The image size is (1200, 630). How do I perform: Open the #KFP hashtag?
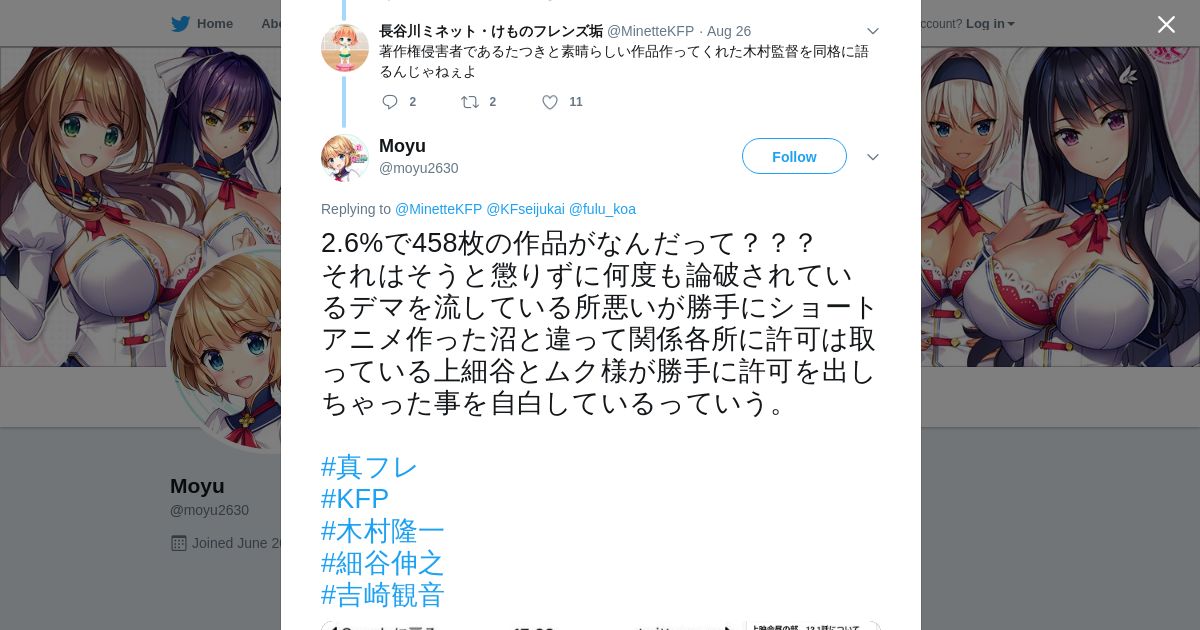click(x=355, y=499)
